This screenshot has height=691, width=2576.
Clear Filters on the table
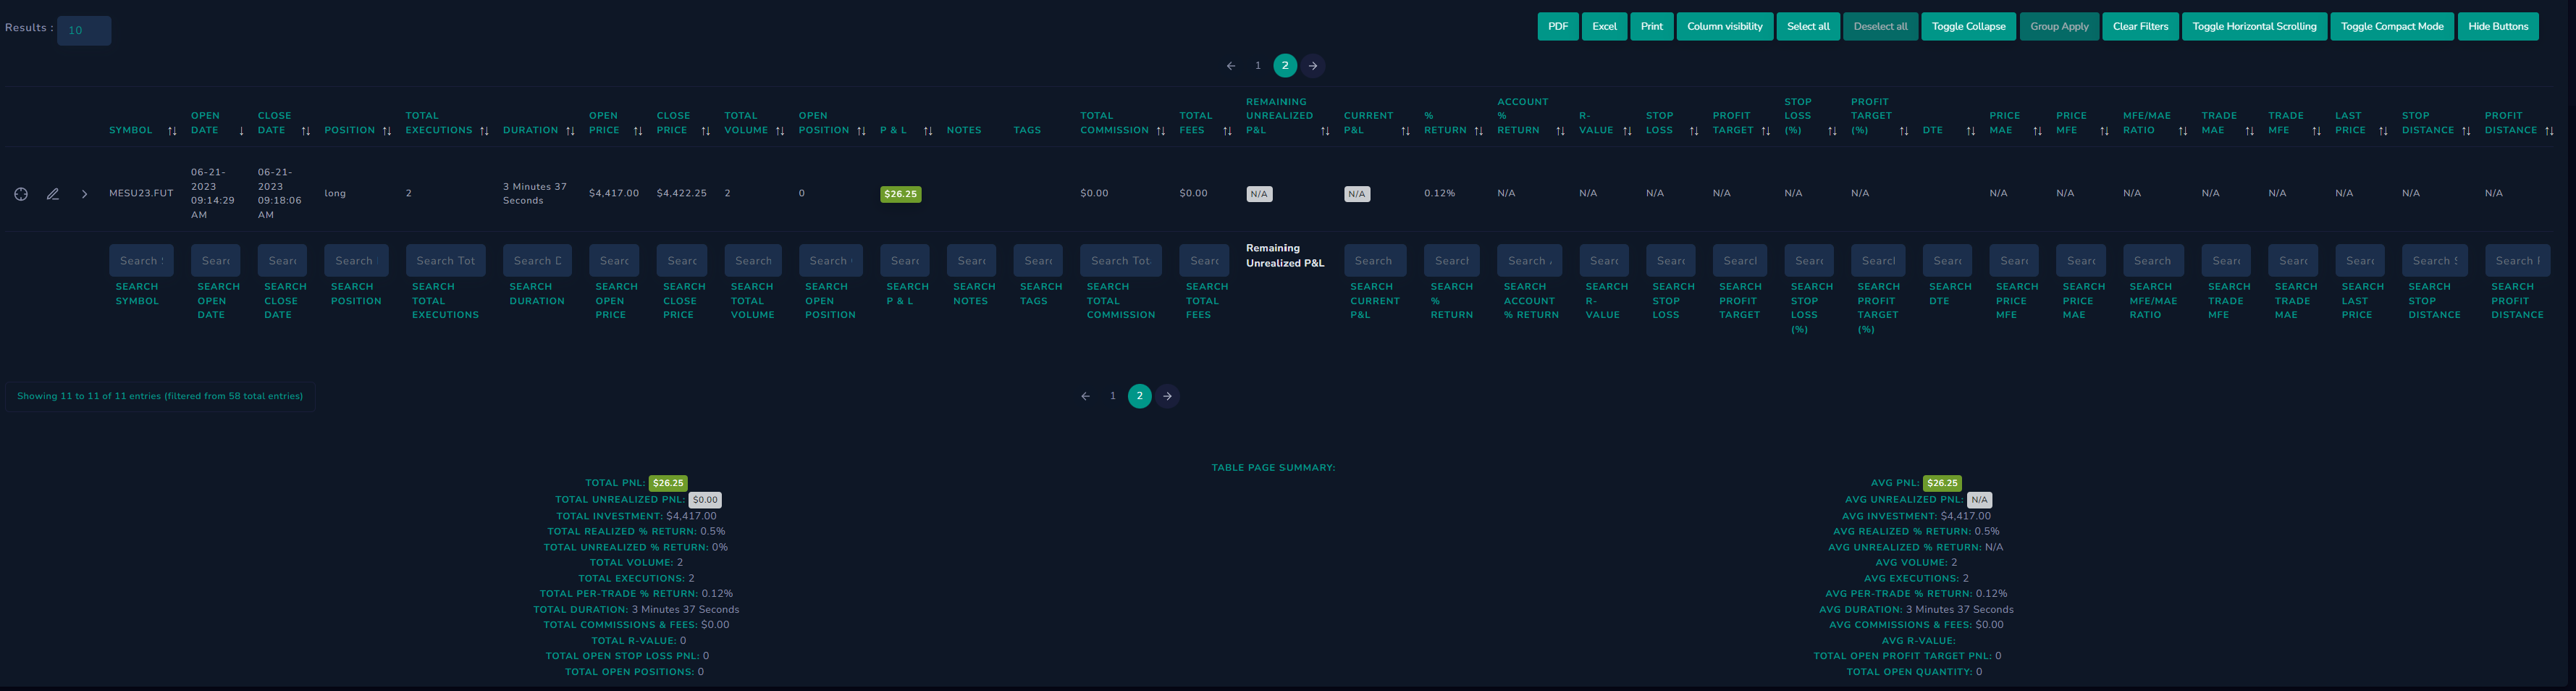[x=2140, y=27]
